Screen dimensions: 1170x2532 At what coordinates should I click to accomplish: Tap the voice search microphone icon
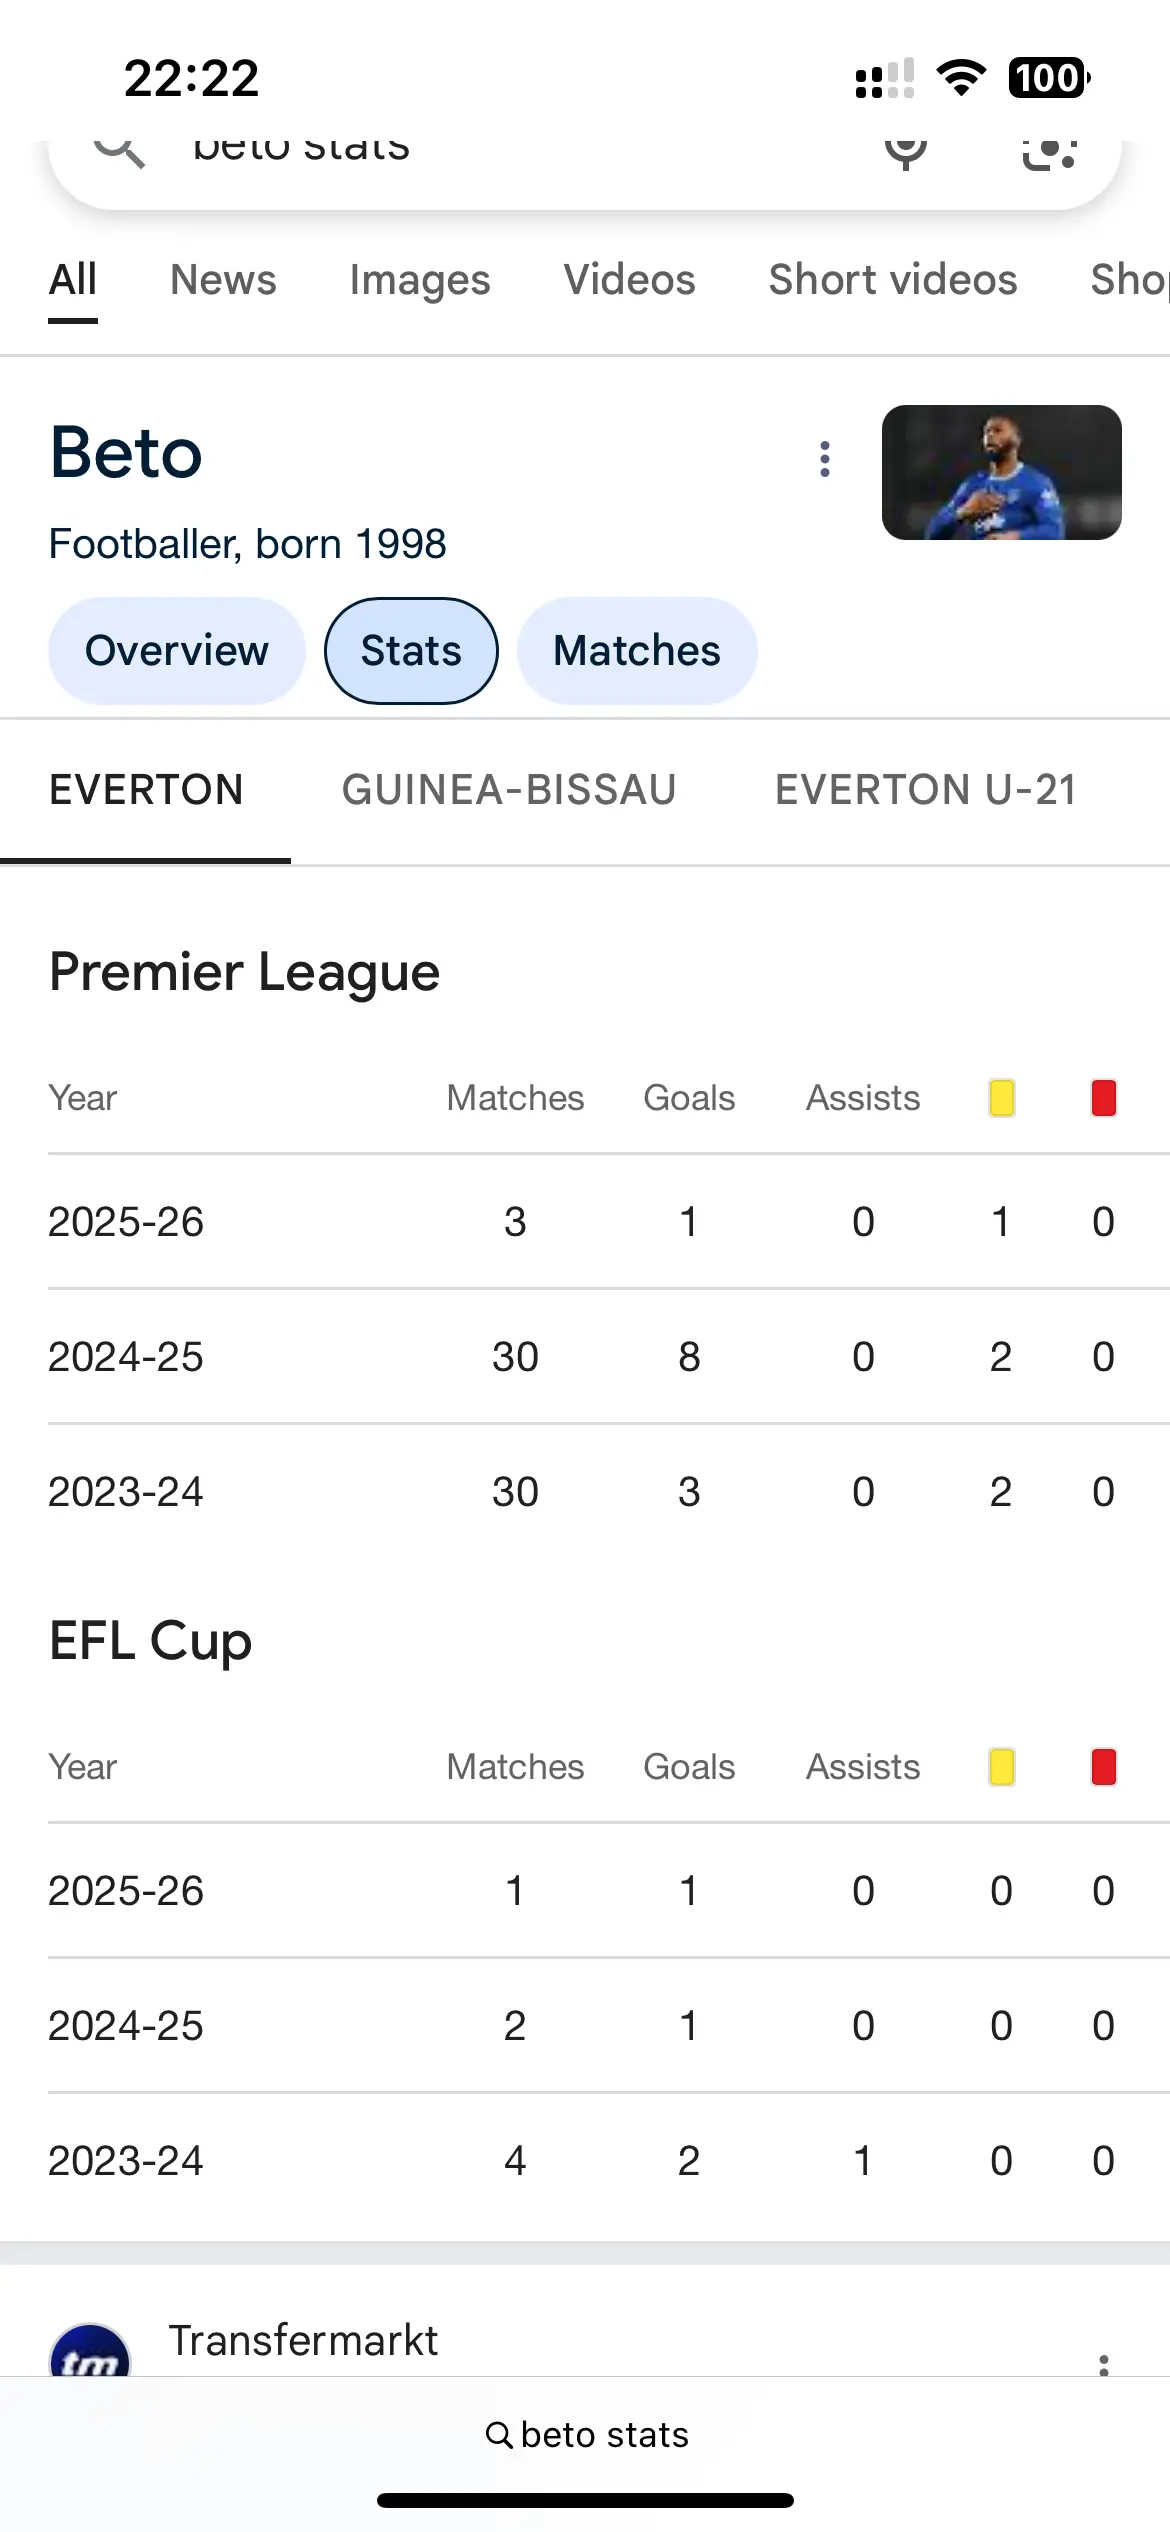click(x=906, y=152)
